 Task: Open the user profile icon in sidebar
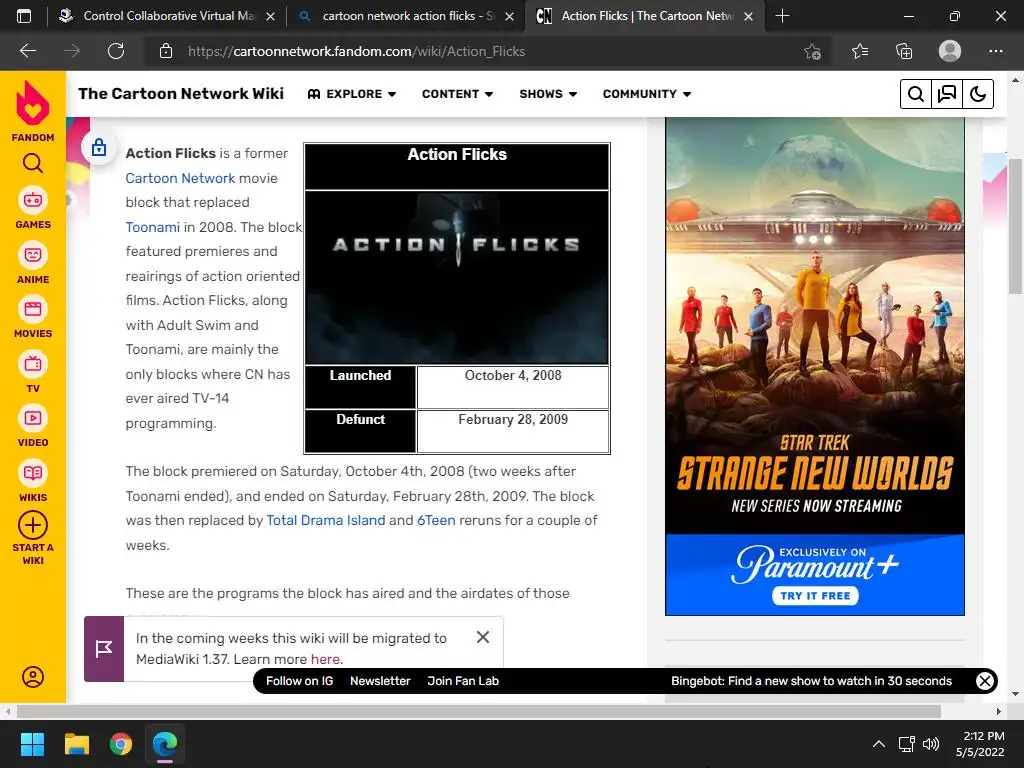tap(33, 677)
